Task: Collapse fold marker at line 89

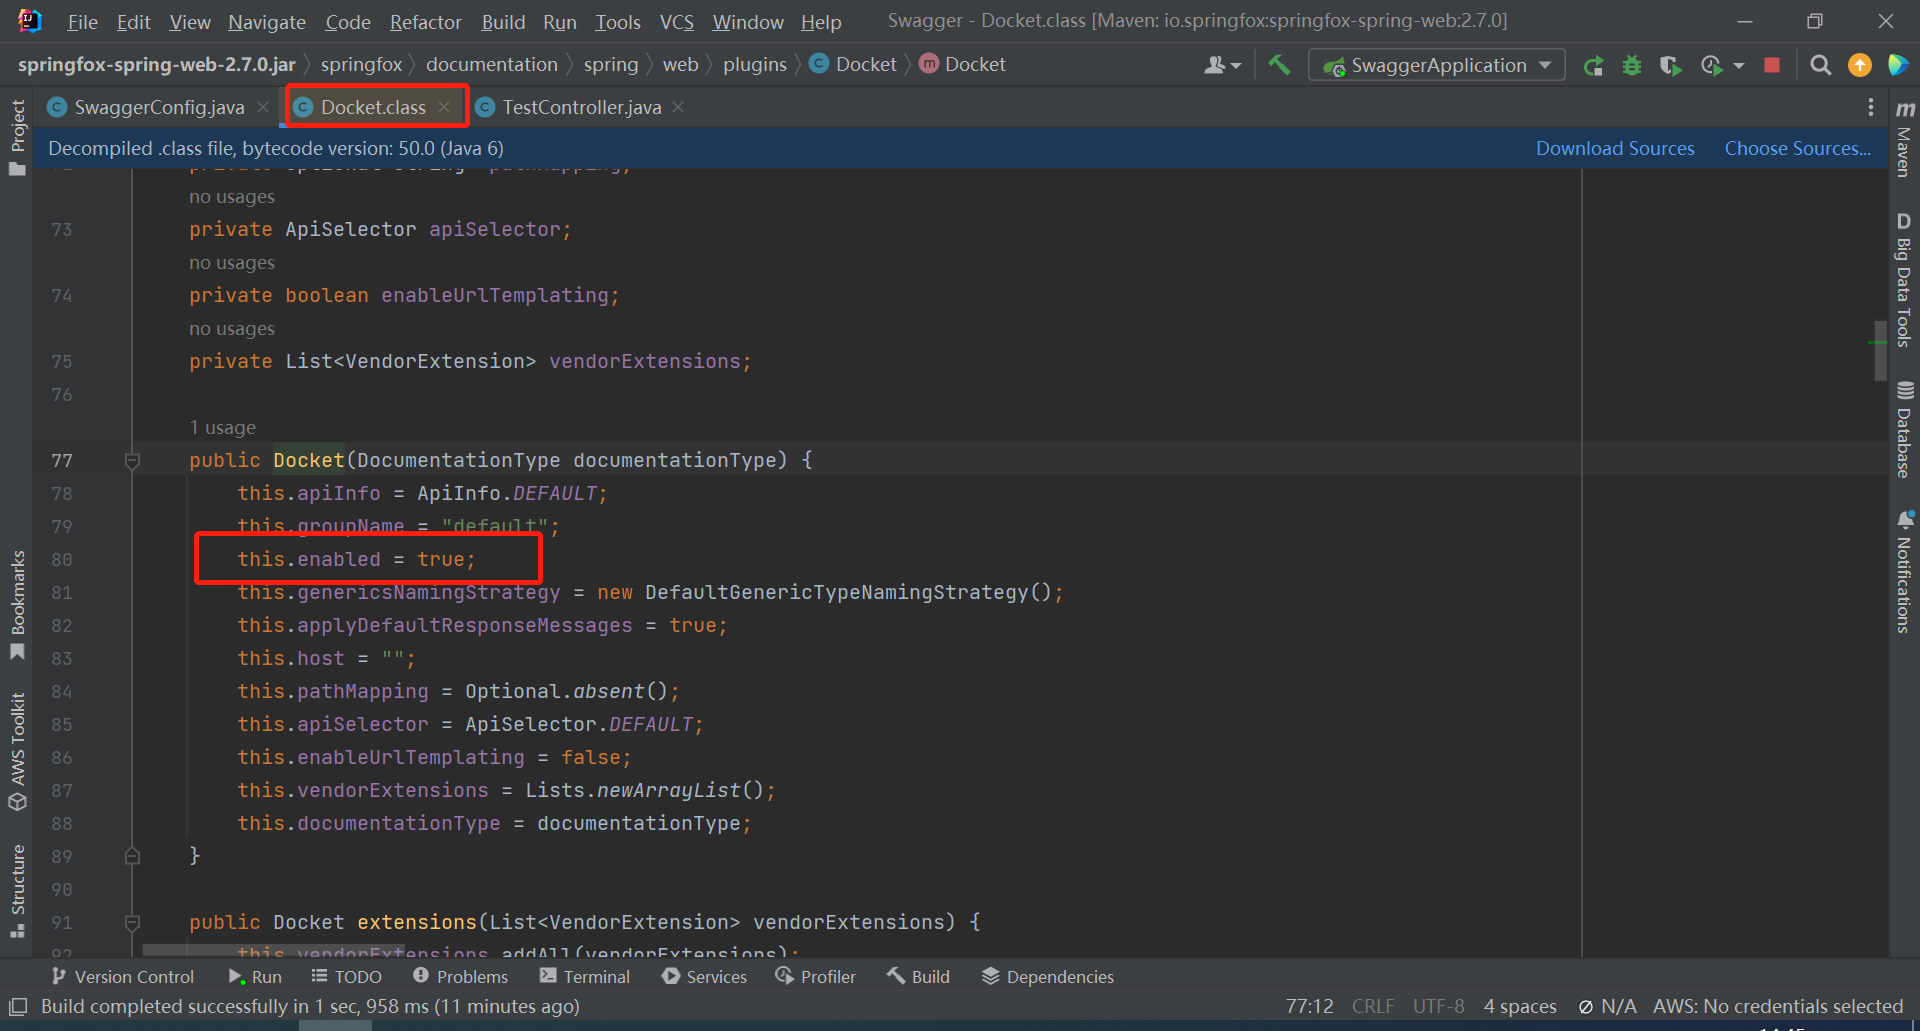Action: (x=132, y=856)
